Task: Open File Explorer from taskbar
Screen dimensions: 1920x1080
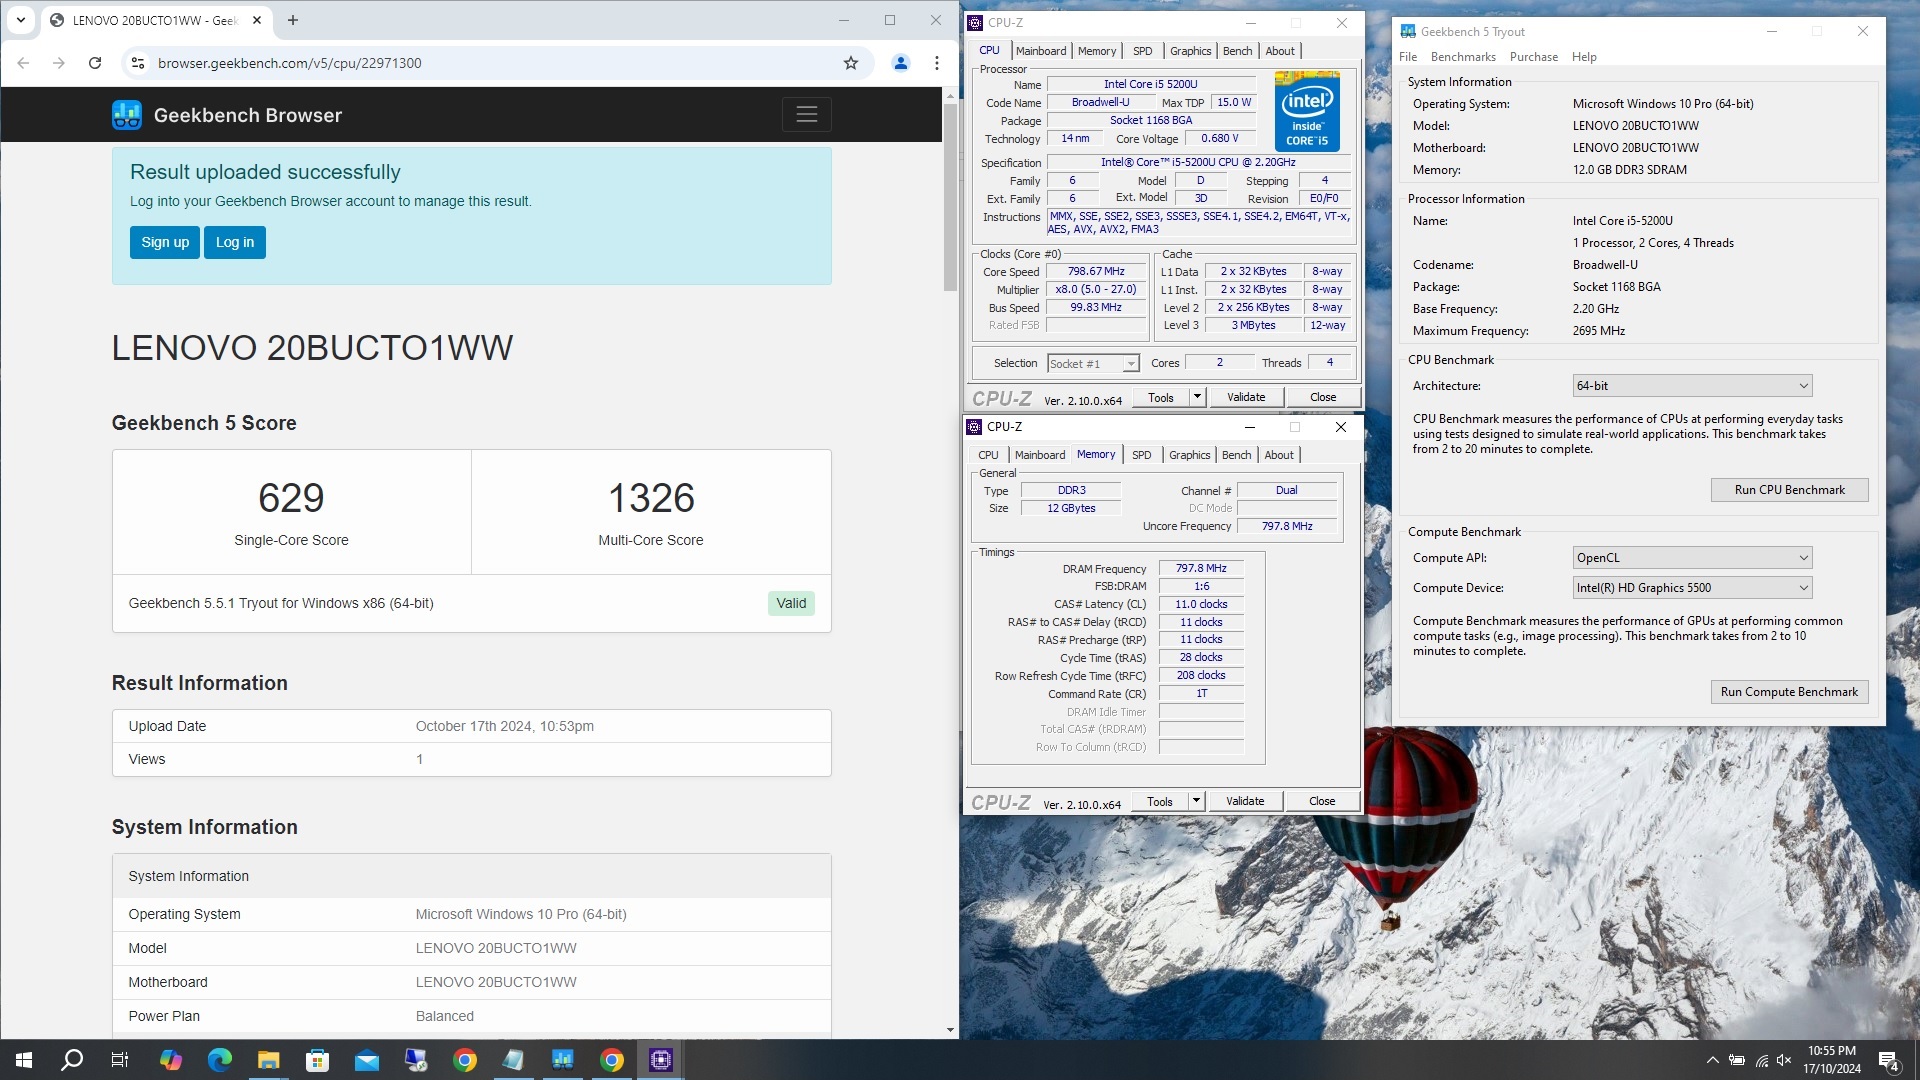Action: click(x=269, y=1060)
